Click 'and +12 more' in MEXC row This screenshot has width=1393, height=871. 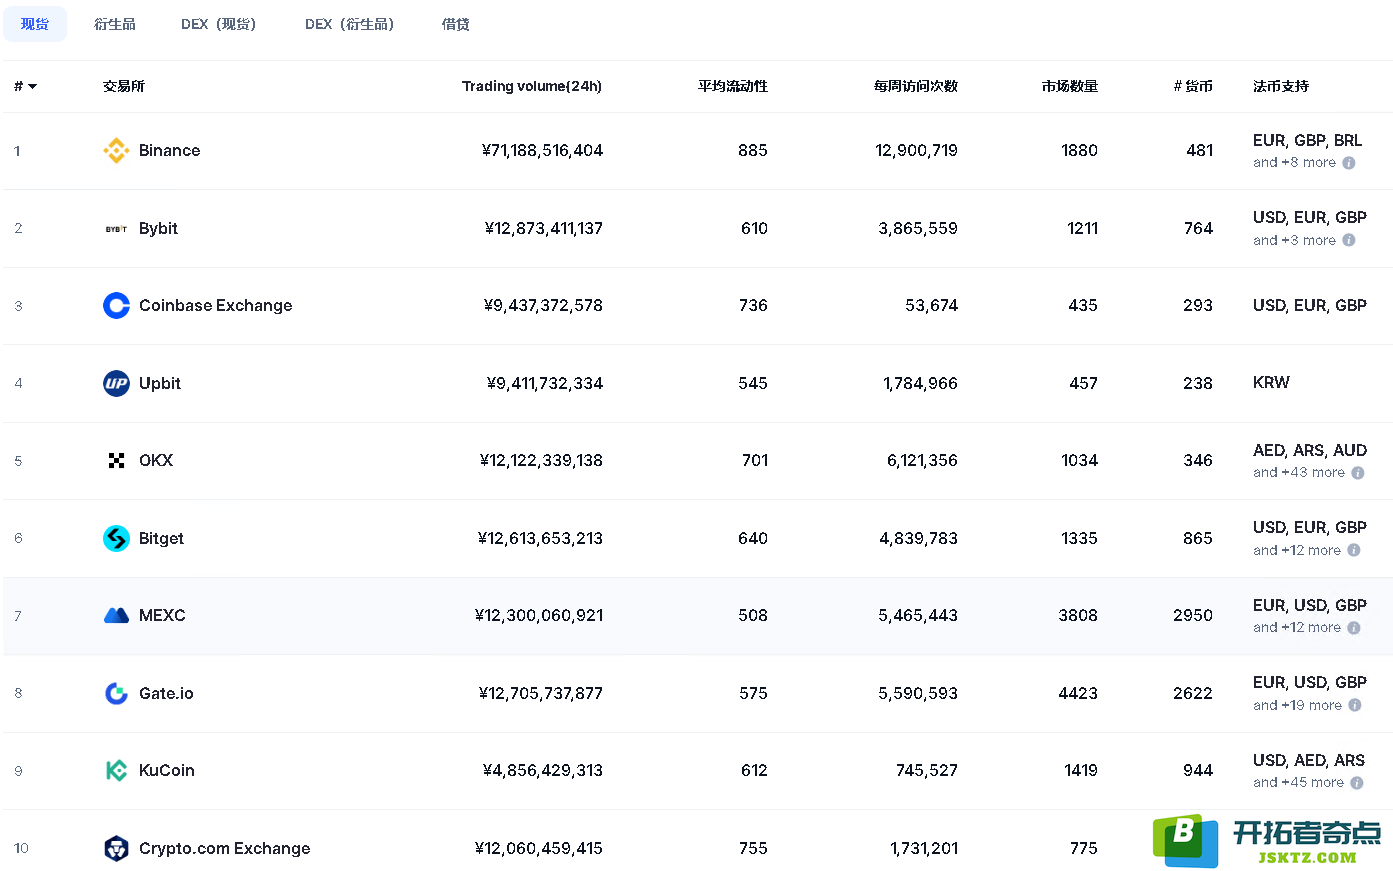(1297, 628)
